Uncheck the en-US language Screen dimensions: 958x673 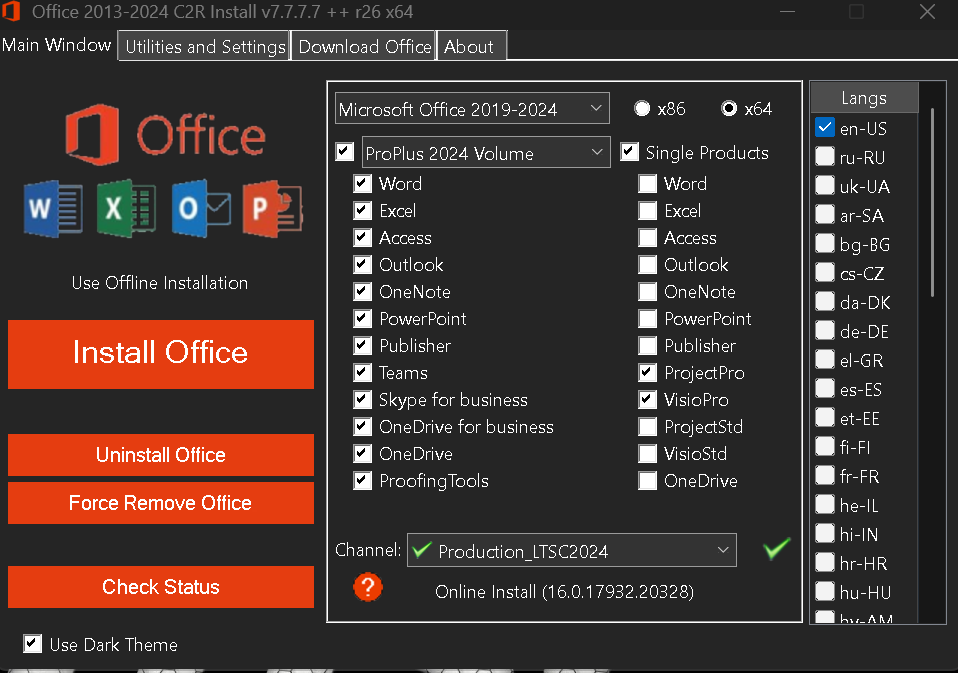coord(825,128)
